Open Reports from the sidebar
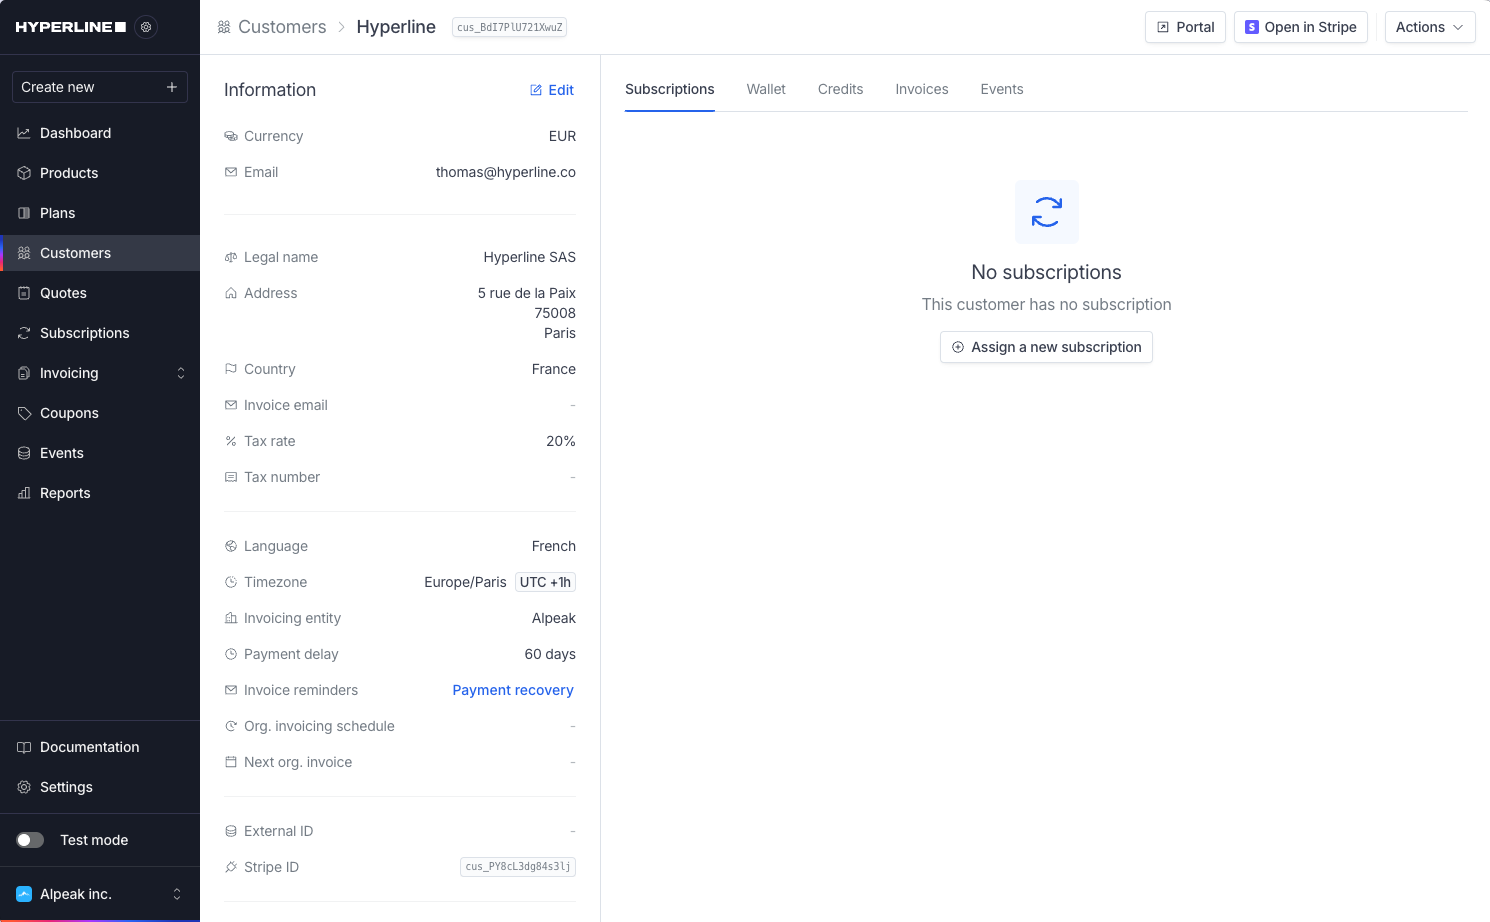1490x922 pixels. tap(100, 493)
